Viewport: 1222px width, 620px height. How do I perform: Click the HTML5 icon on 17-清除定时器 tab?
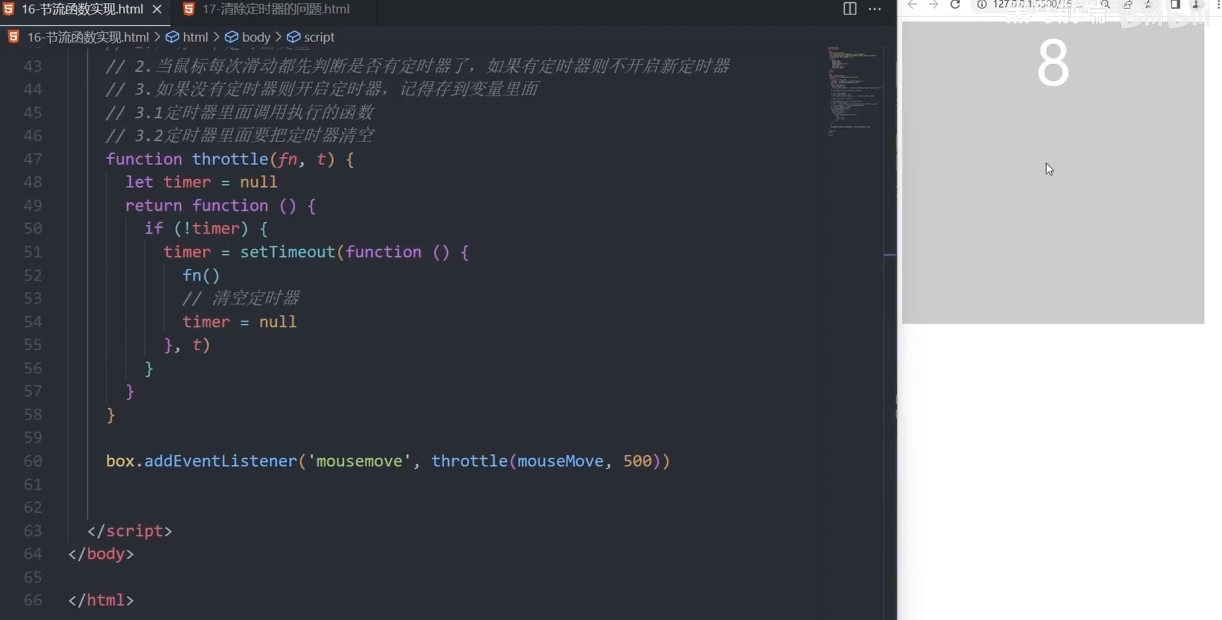pos(189,9)
